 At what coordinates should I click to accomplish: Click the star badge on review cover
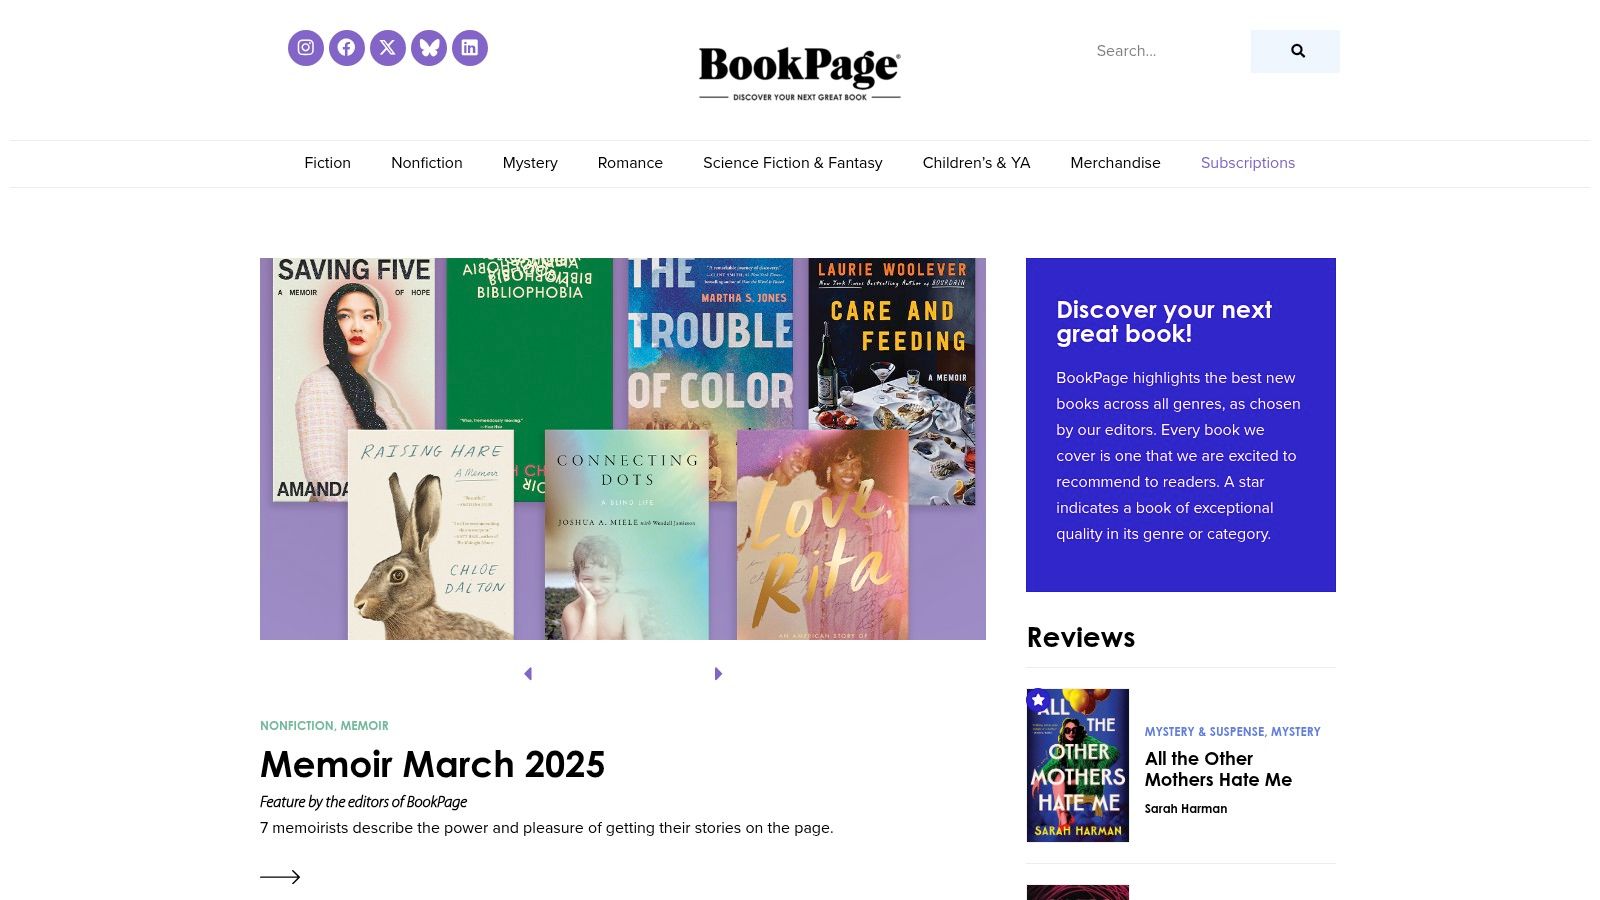click(x=1038, y=700)
